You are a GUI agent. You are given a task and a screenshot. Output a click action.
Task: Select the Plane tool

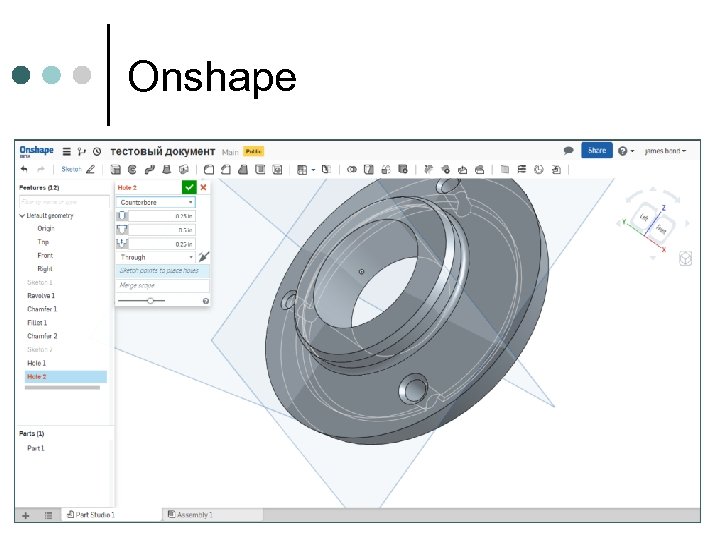[x=505, y=170]
